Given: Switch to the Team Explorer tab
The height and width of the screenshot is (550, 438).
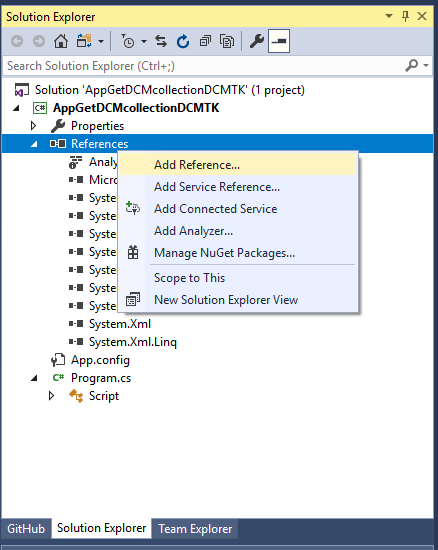Looking at the screenshot, I should click(195, 529).
